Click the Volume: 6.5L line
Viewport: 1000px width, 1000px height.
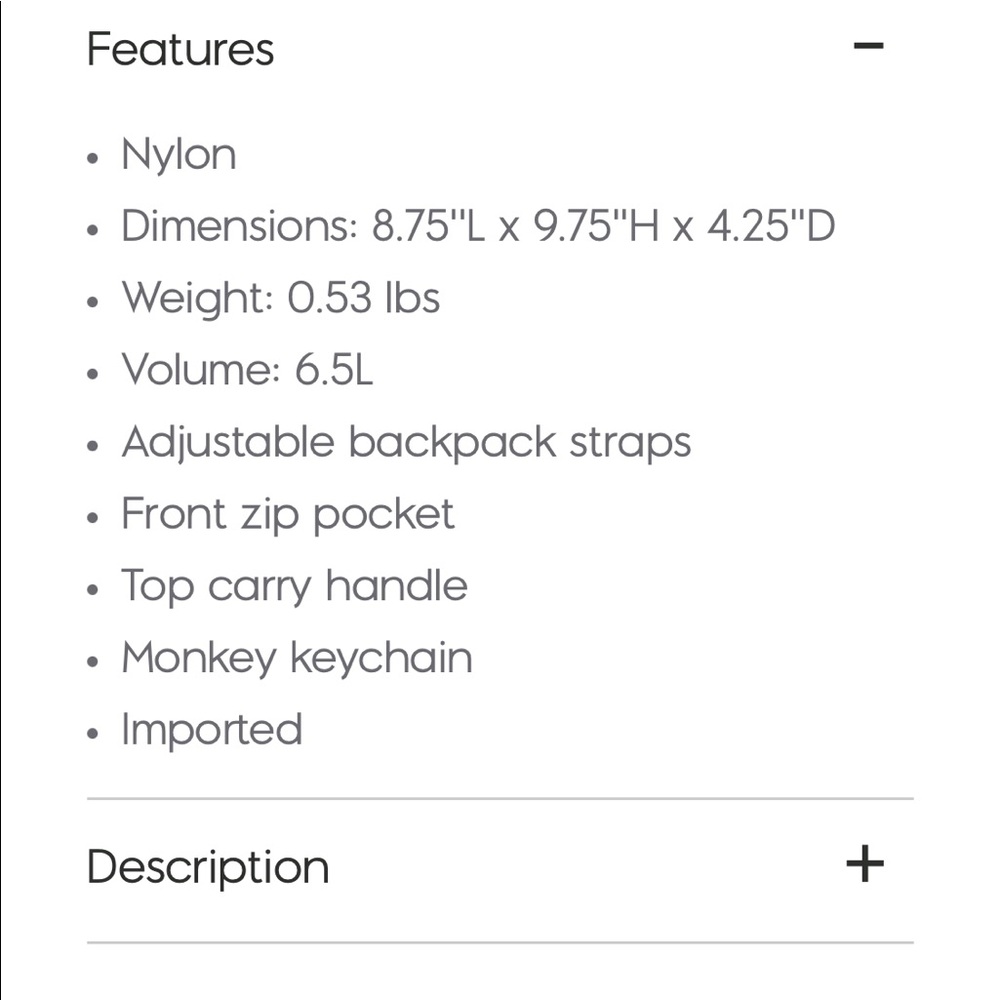pyautogui.click(x=247, y=369)
